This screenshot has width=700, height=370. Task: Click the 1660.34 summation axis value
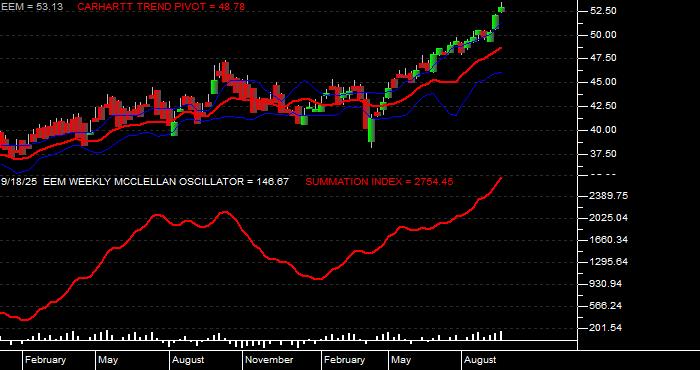pyautogui.click(x=609, y=240)
